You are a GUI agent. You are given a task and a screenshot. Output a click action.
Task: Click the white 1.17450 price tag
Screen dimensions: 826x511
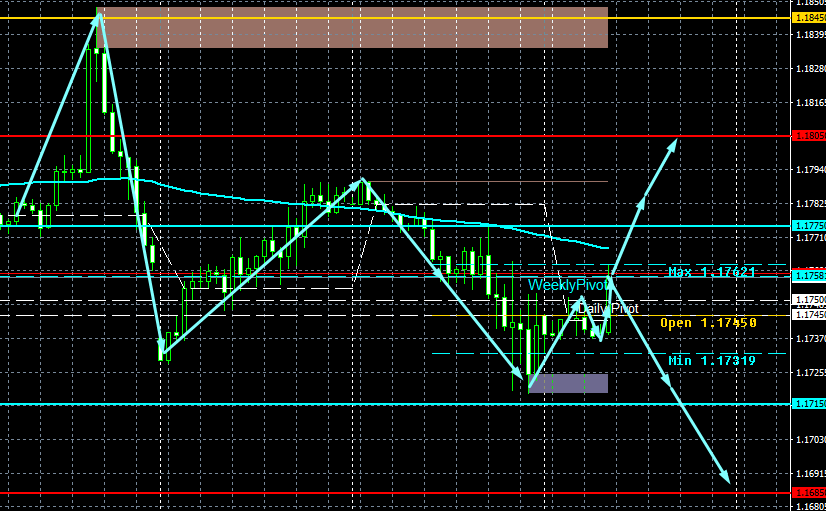[x=809, y=315]
